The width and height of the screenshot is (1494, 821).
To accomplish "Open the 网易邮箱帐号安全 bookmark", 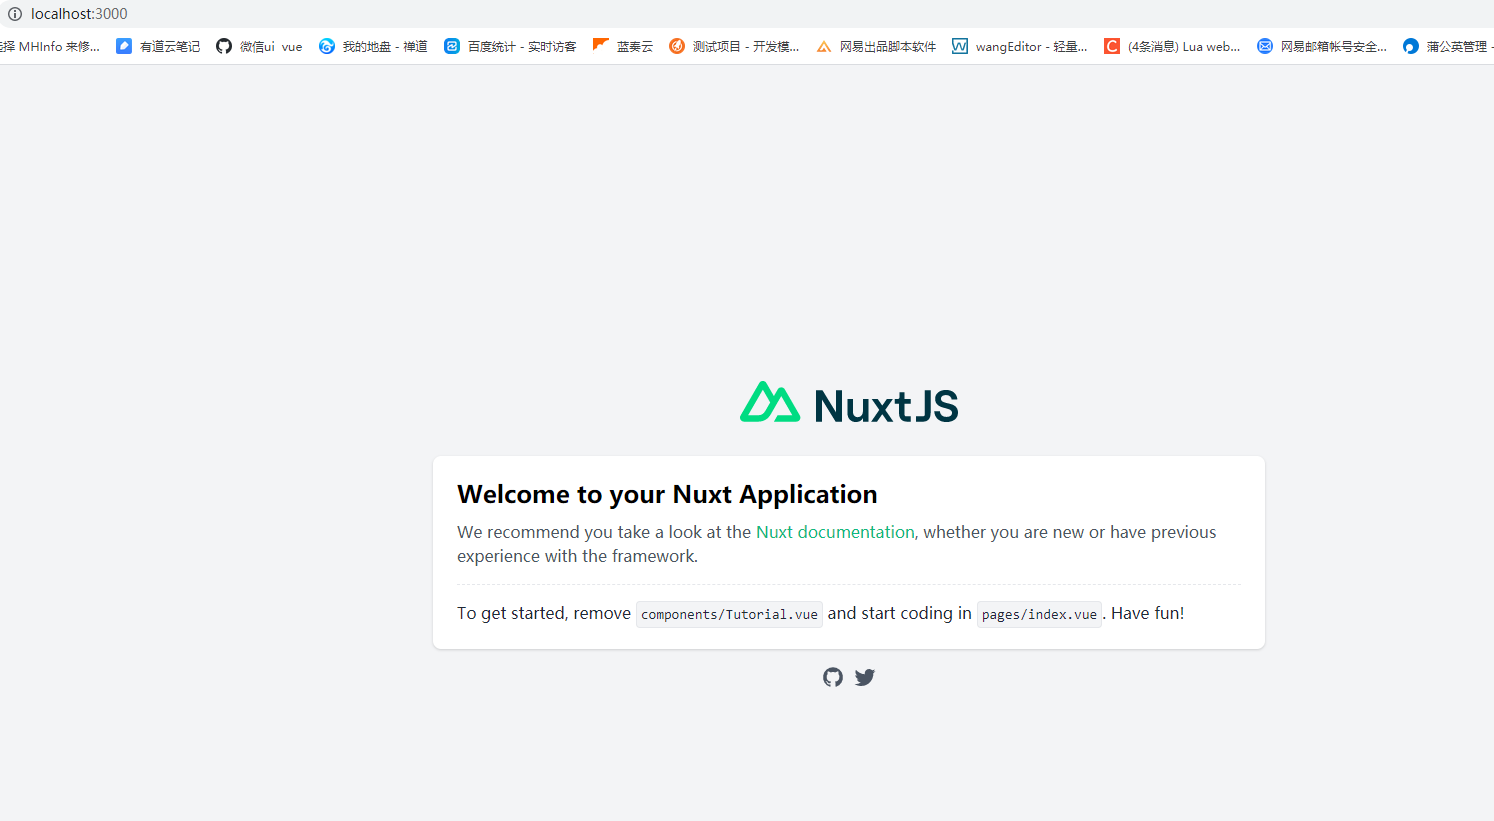I will (1321, 46).
